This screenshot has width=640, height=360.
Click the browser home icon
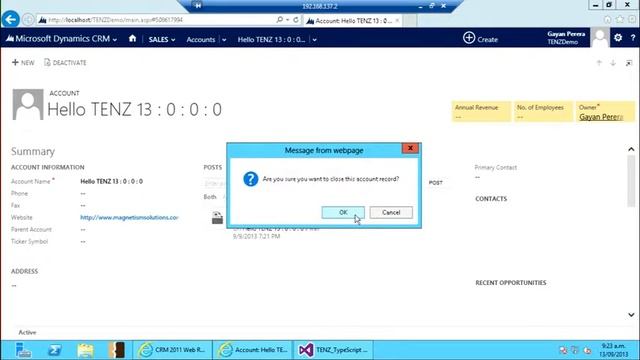click(608, 19)
